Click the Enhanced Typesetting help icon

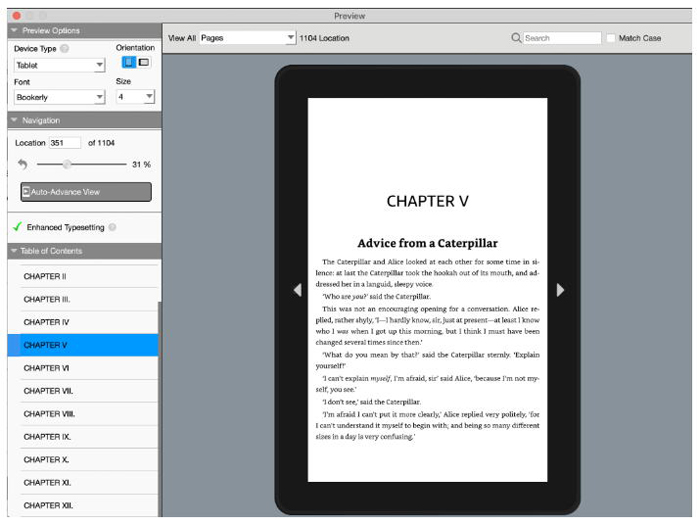tap(112, 227)
